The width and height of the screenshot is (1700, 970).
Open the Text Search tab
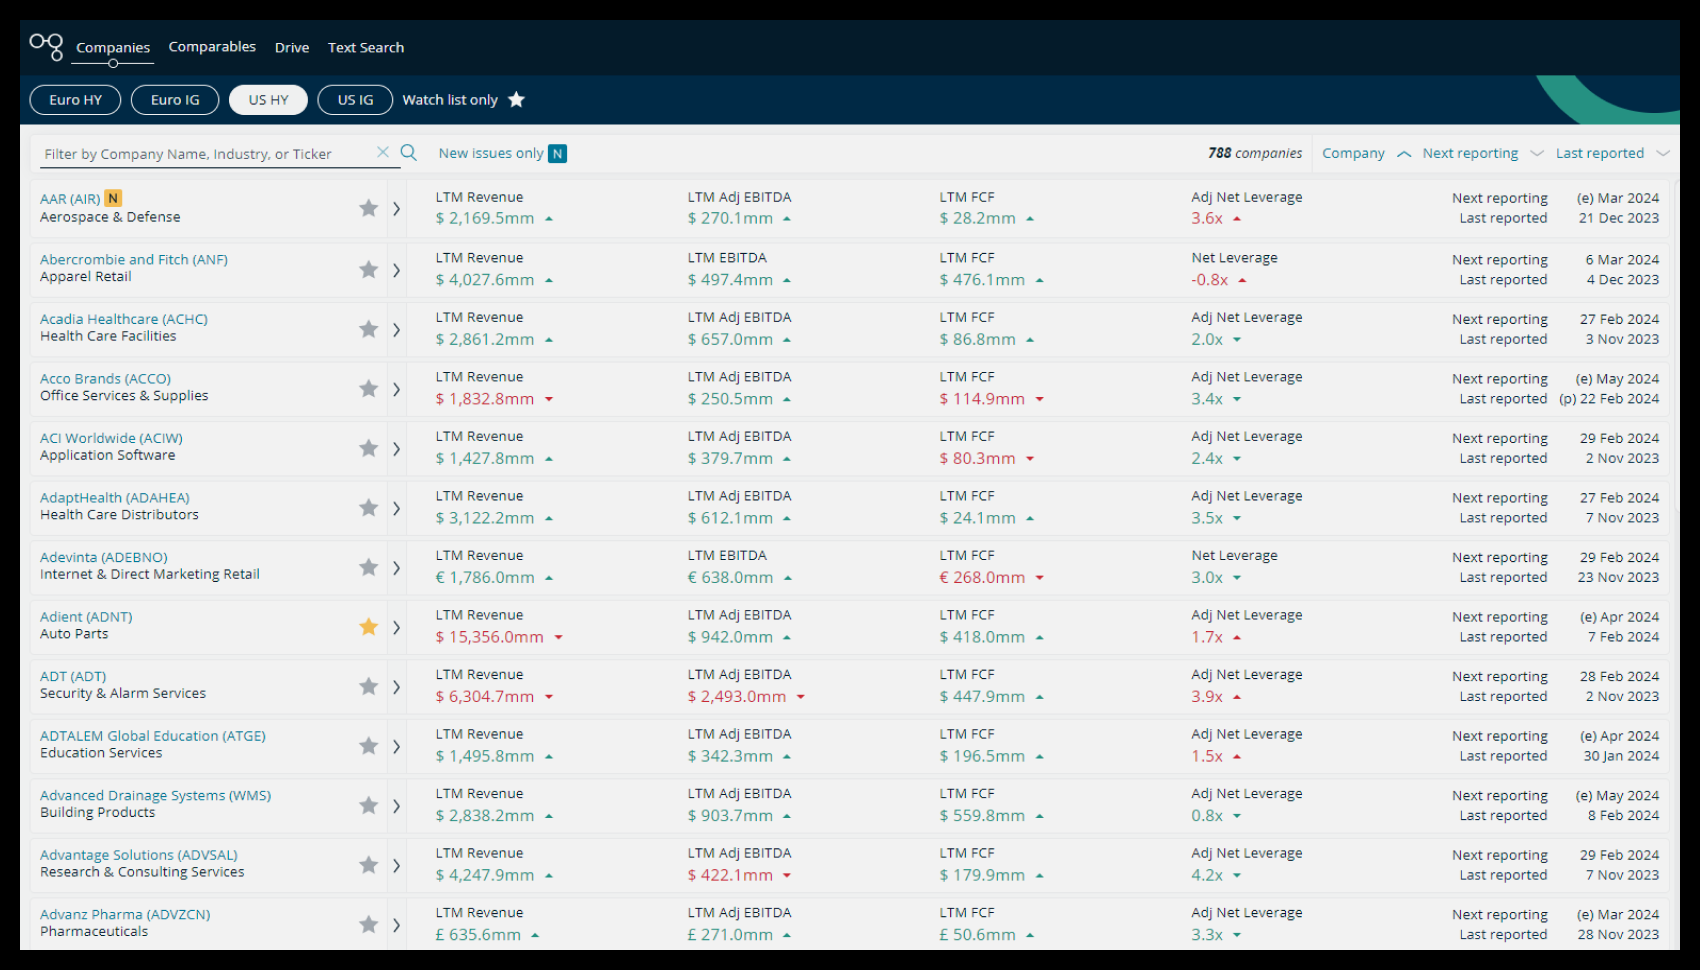[366, 47]
